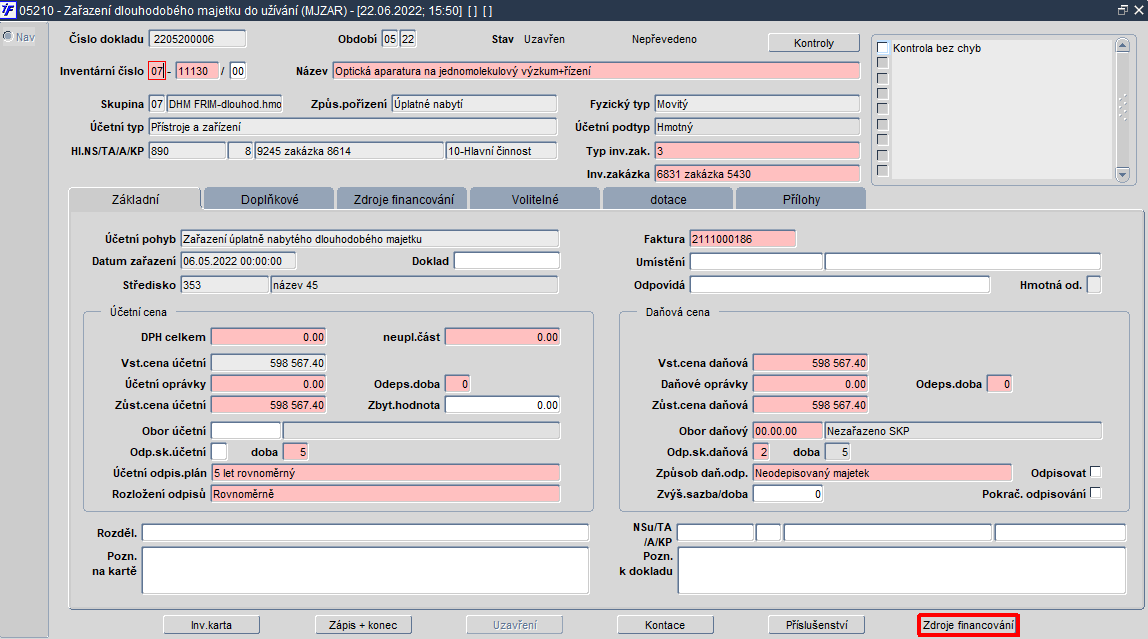Viewport: 1148px width, 639px height.
Task: Click the Faktura field 2111000186
Action: click(742, 239)
